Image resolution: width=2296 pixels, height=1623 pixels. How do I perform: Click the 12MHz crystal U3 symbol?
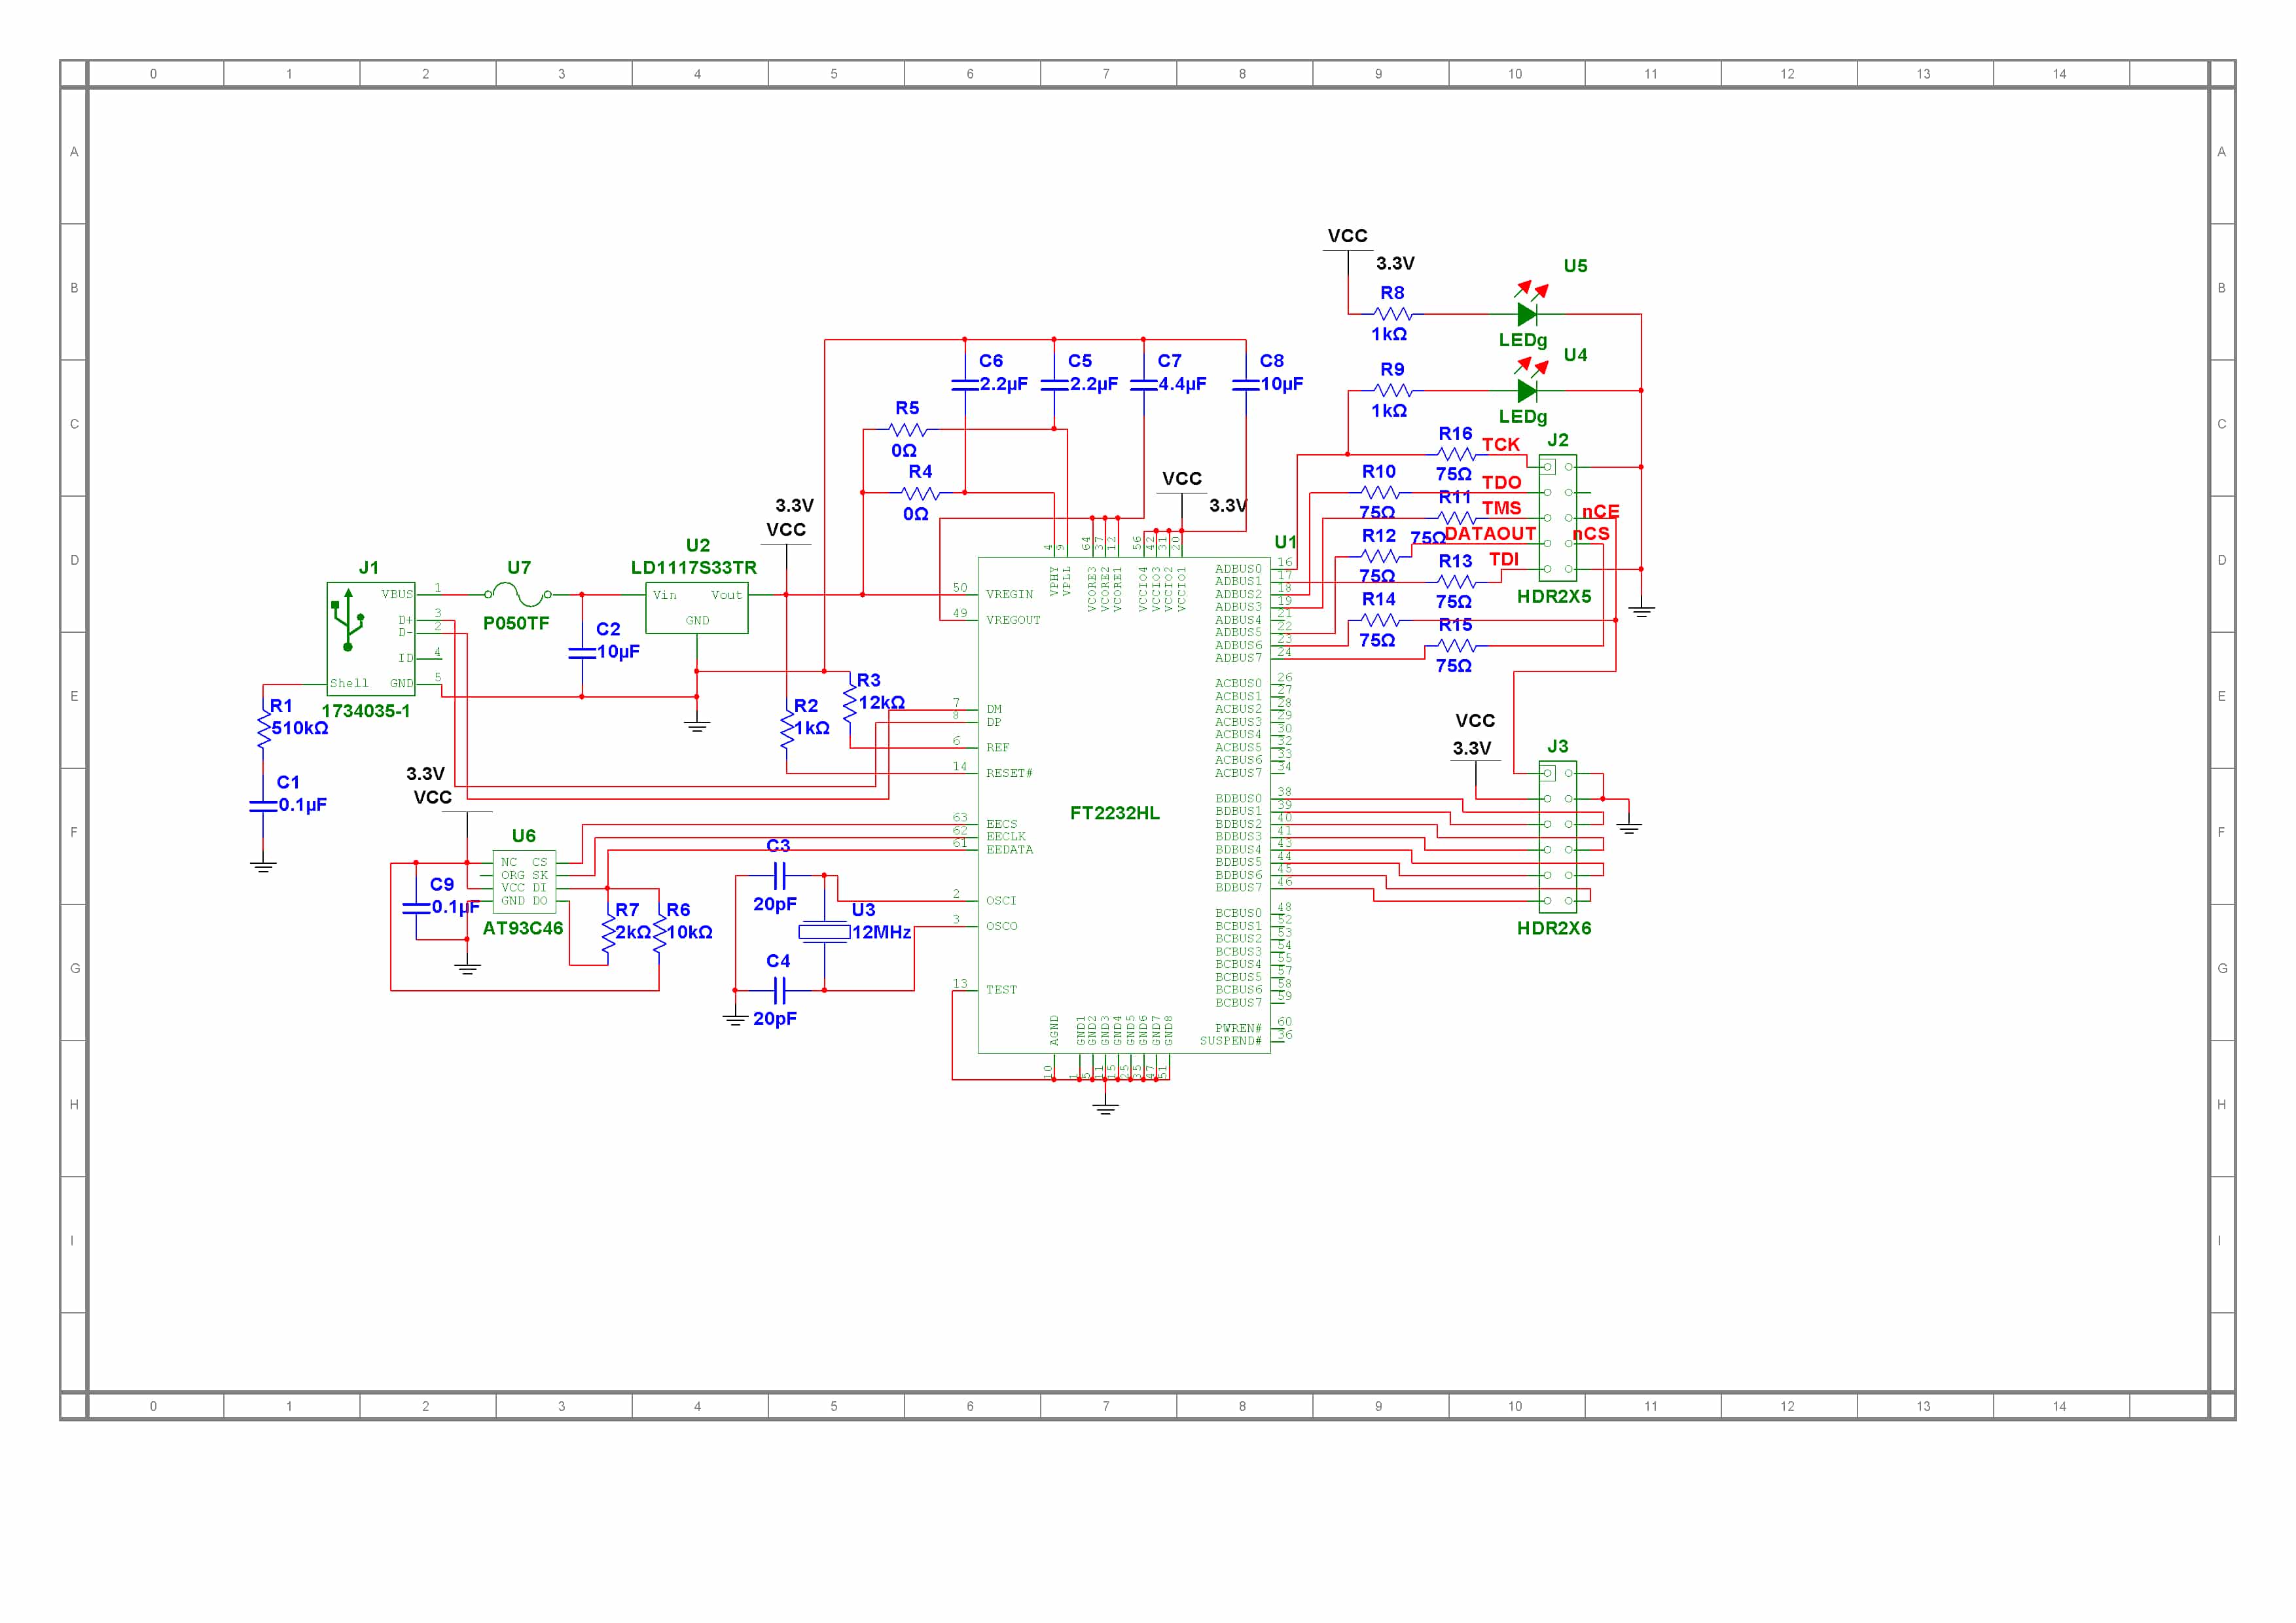click(824, 932)
